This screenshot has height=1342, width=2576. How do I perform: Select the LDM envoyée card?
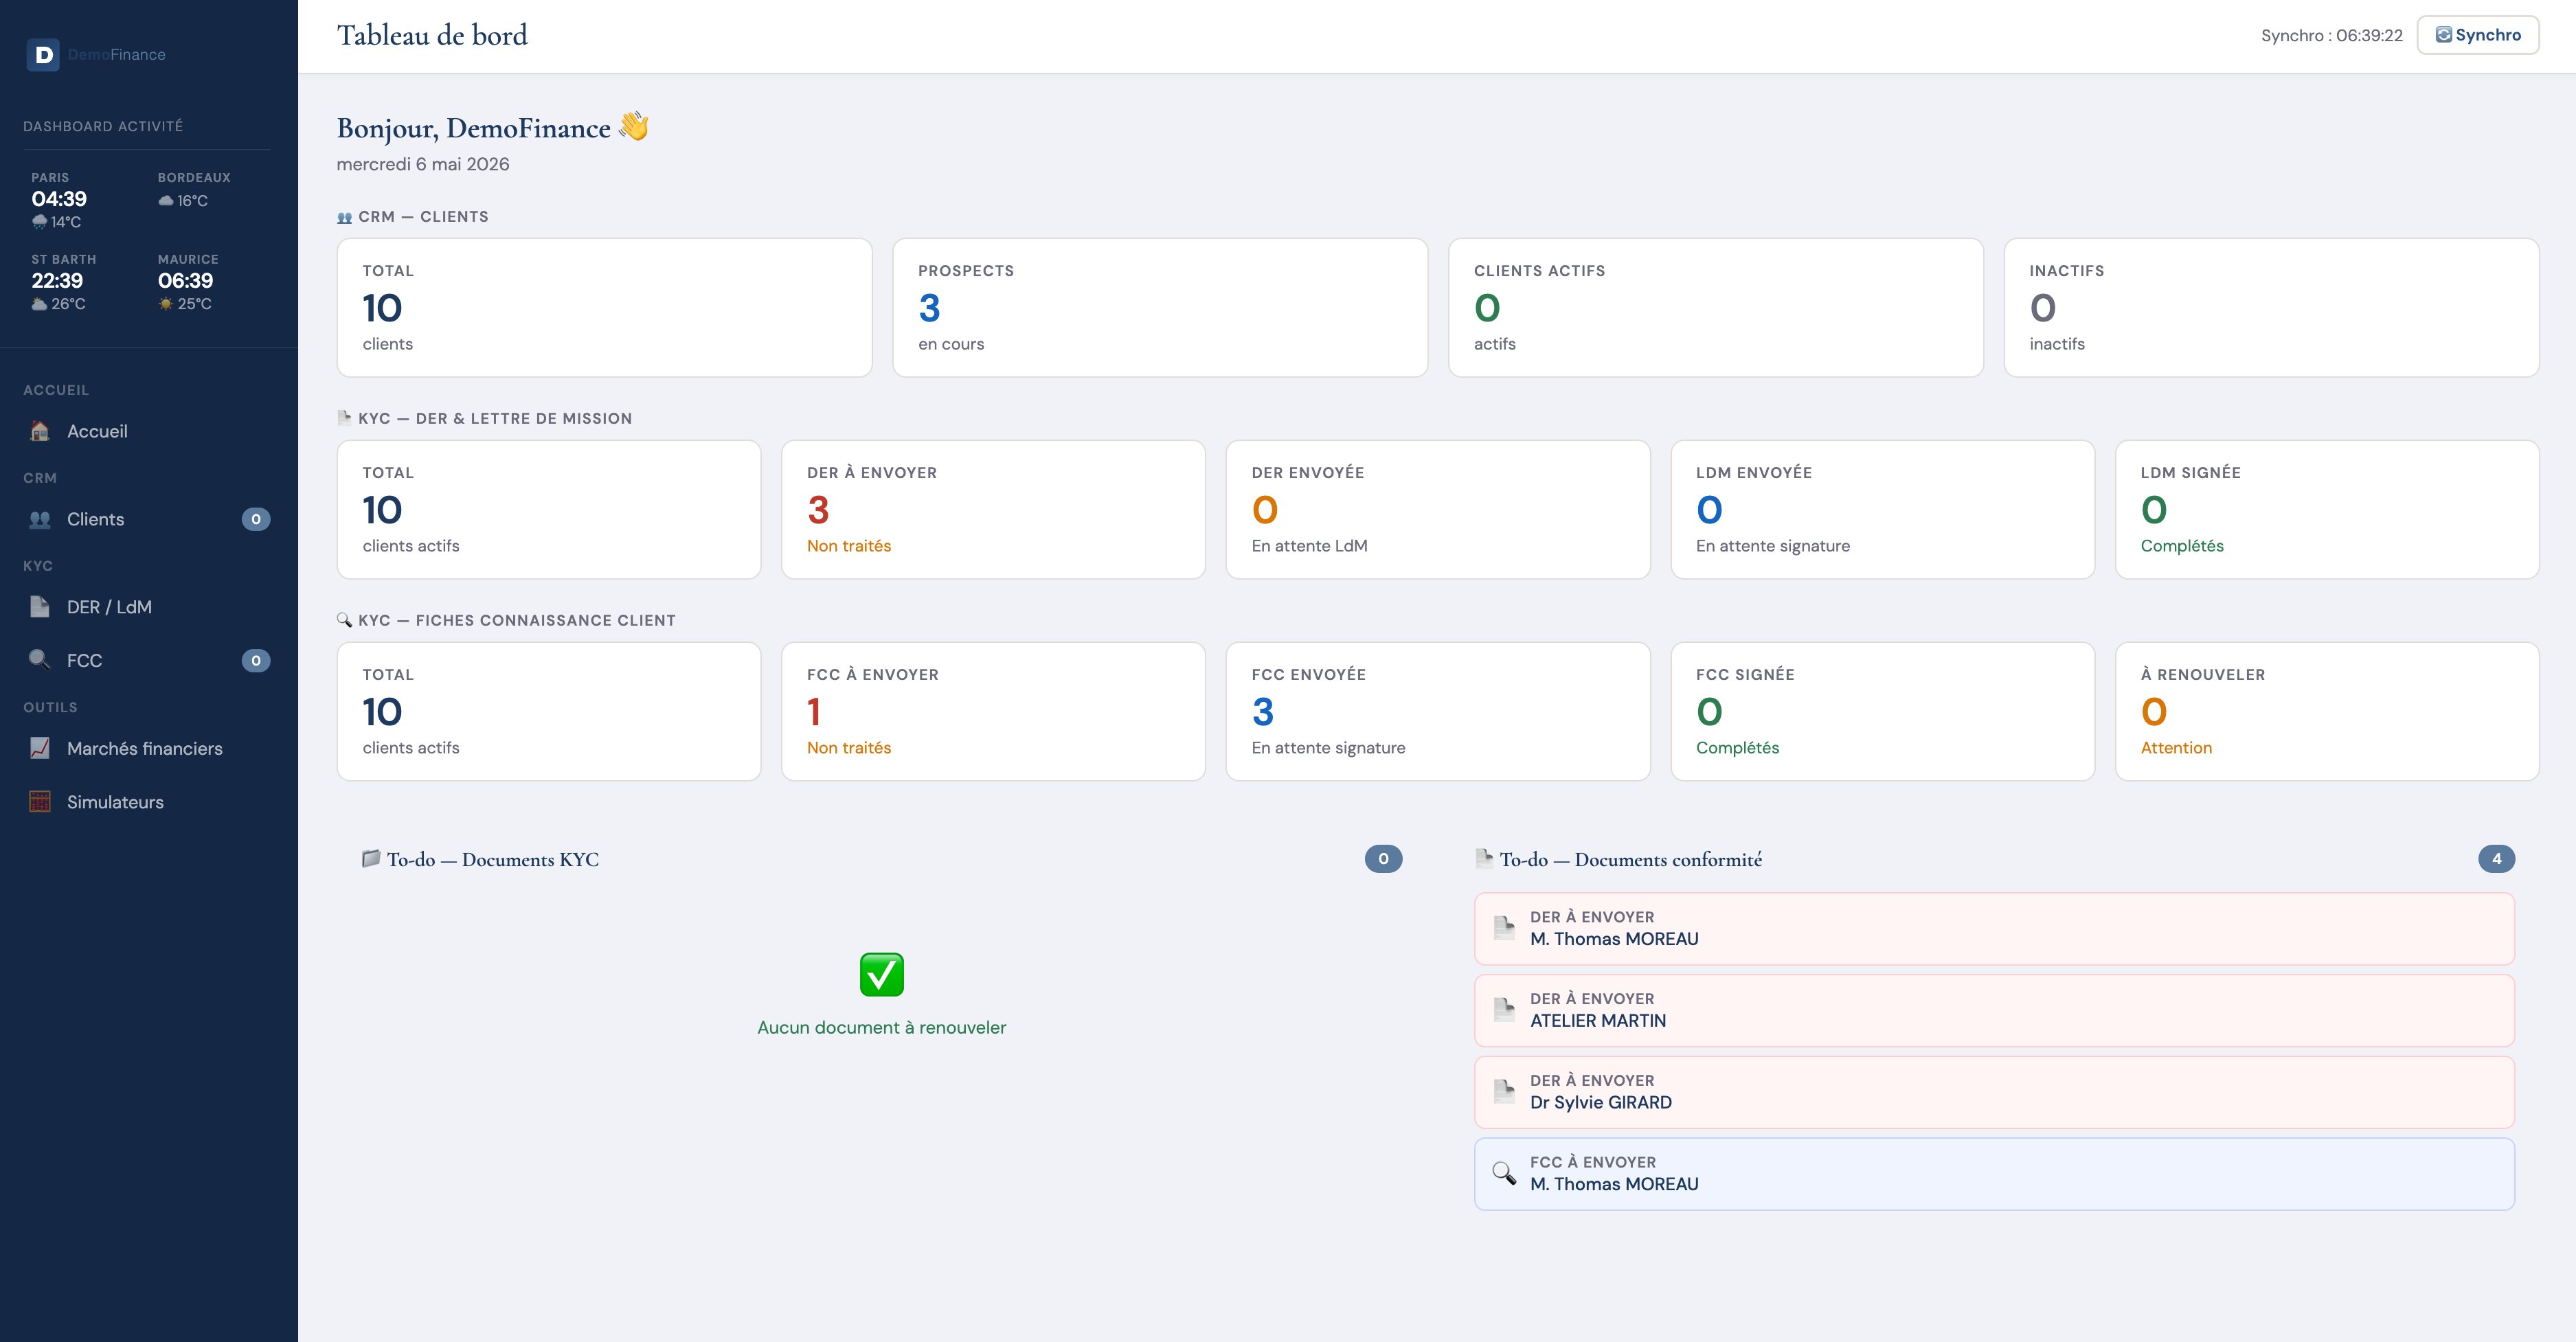1882,509
